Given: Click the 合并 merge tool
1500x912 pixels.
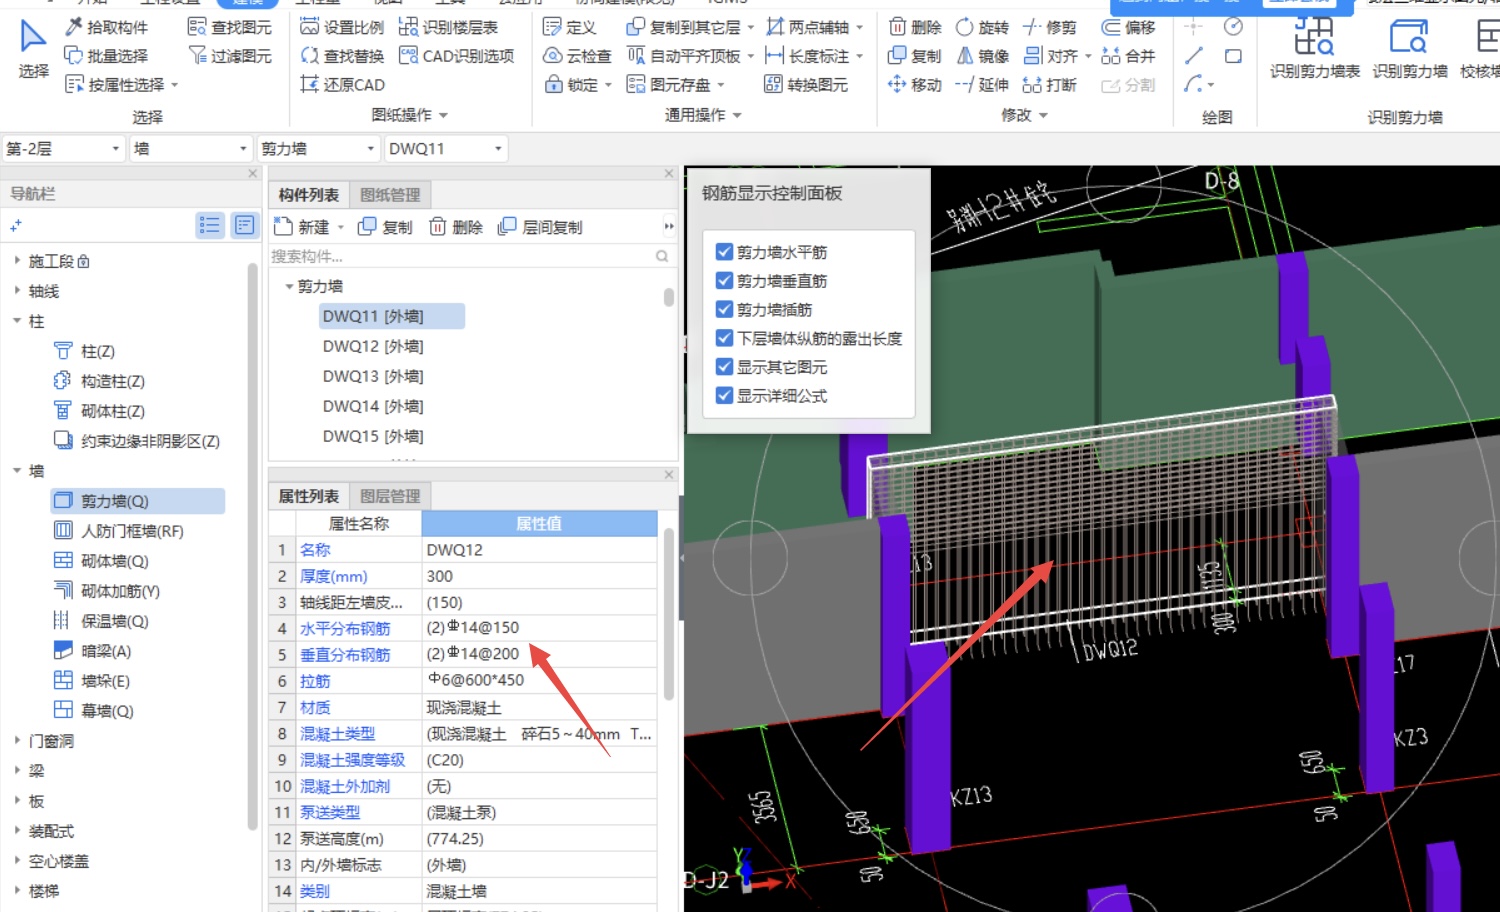Looking at the screenshot, I should point(1128,56).
